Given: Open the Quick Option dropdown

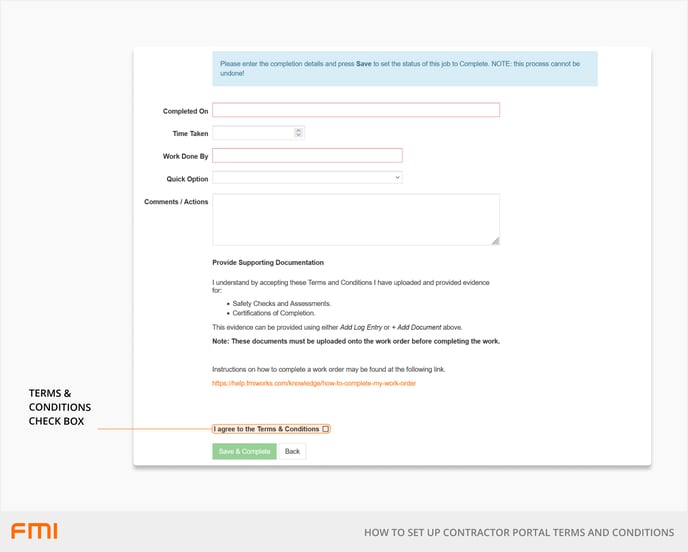Looking at the screenshot, I should coord(307,178).
